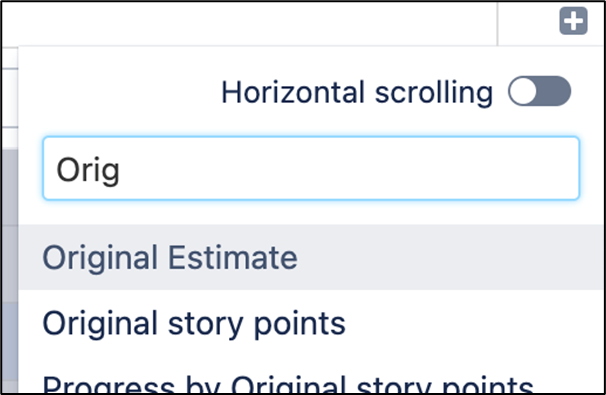606x395 pixels.
Task: Focus the blue-outlined filter text box
Action: pos(311,168)
